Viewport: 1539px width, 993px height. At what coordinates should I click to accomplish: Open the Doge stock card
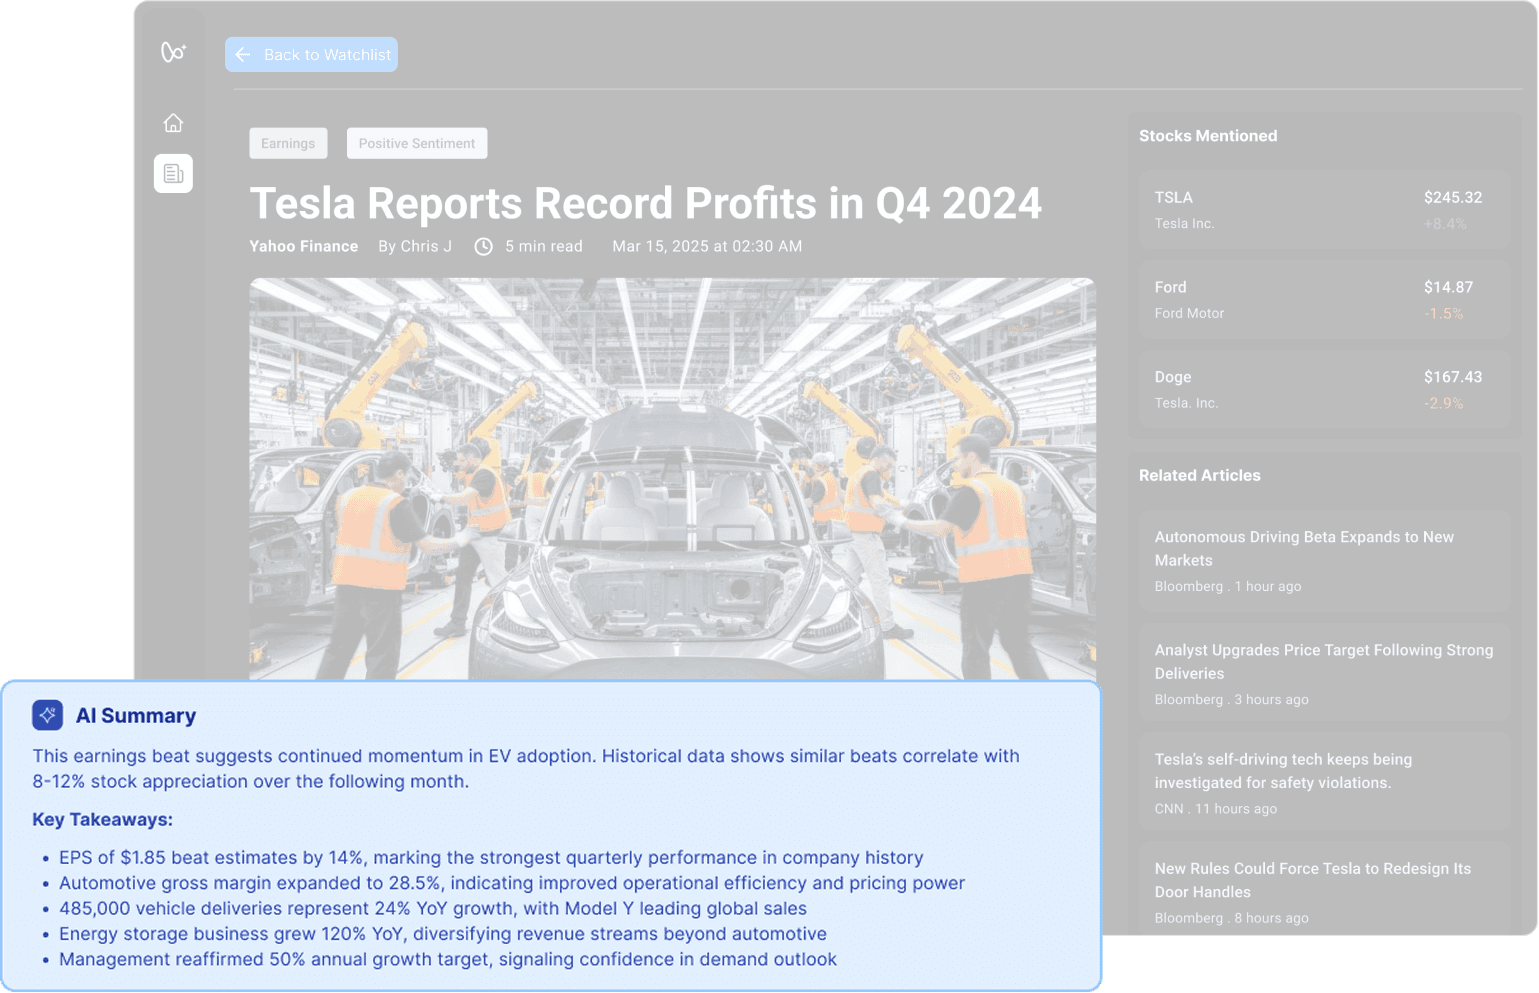pos(1323,389)
